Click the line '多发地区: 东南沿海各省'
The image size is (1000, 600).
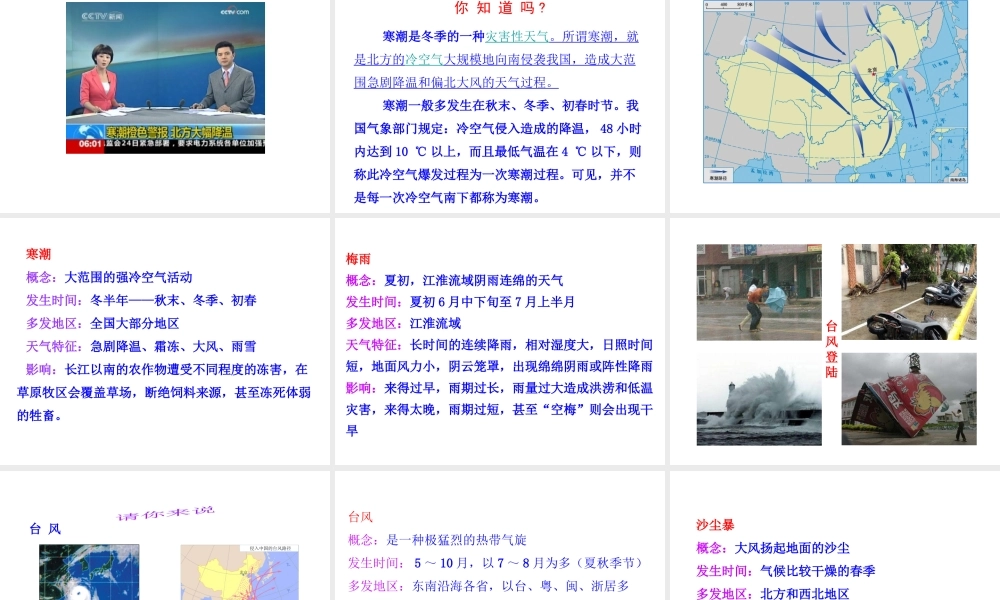[x=489, y=586]
